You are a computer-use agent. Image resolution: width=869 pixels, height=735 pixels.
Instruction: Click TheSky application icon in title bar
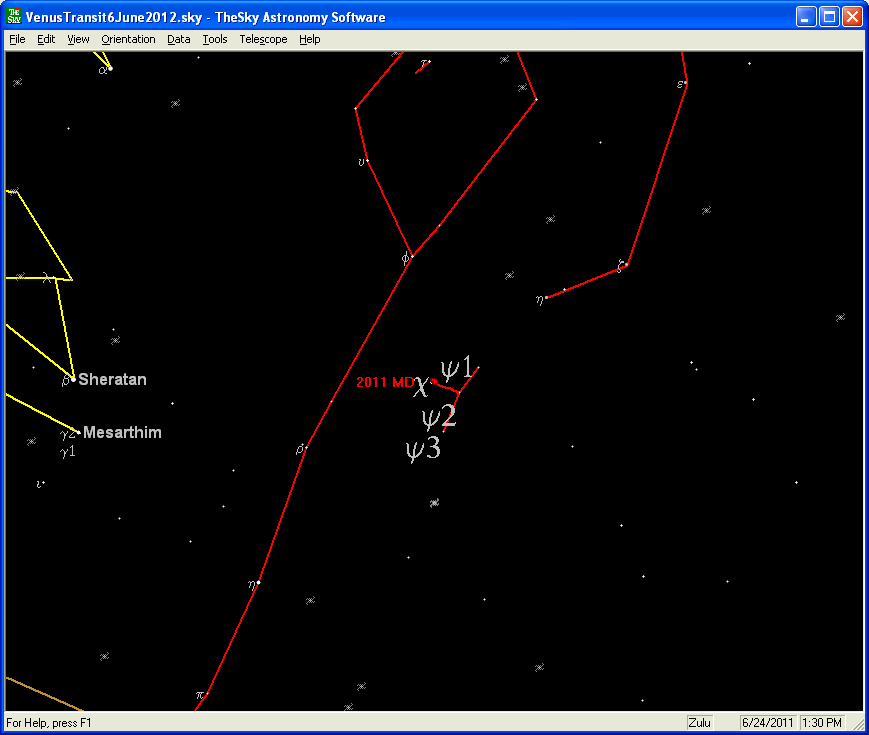coord(15,17)
